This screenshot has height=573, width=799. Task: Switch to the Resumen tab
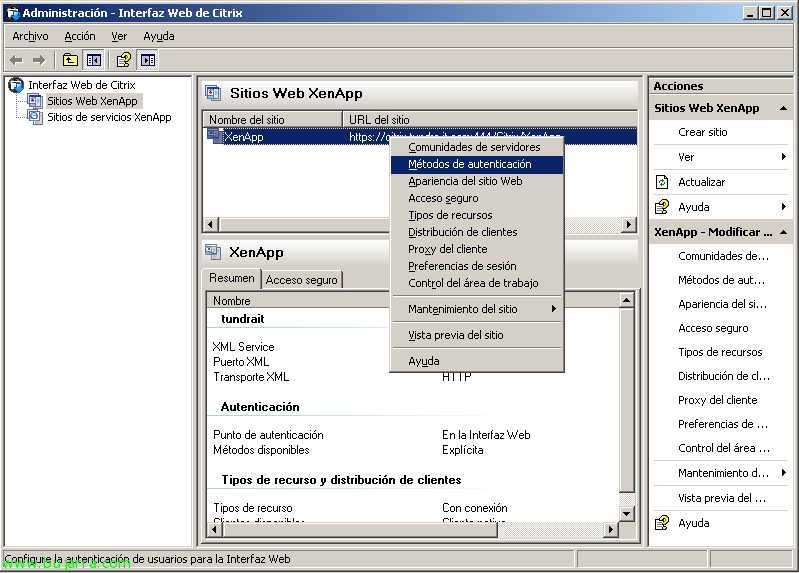pyautogui.click(x=232, y=278)
